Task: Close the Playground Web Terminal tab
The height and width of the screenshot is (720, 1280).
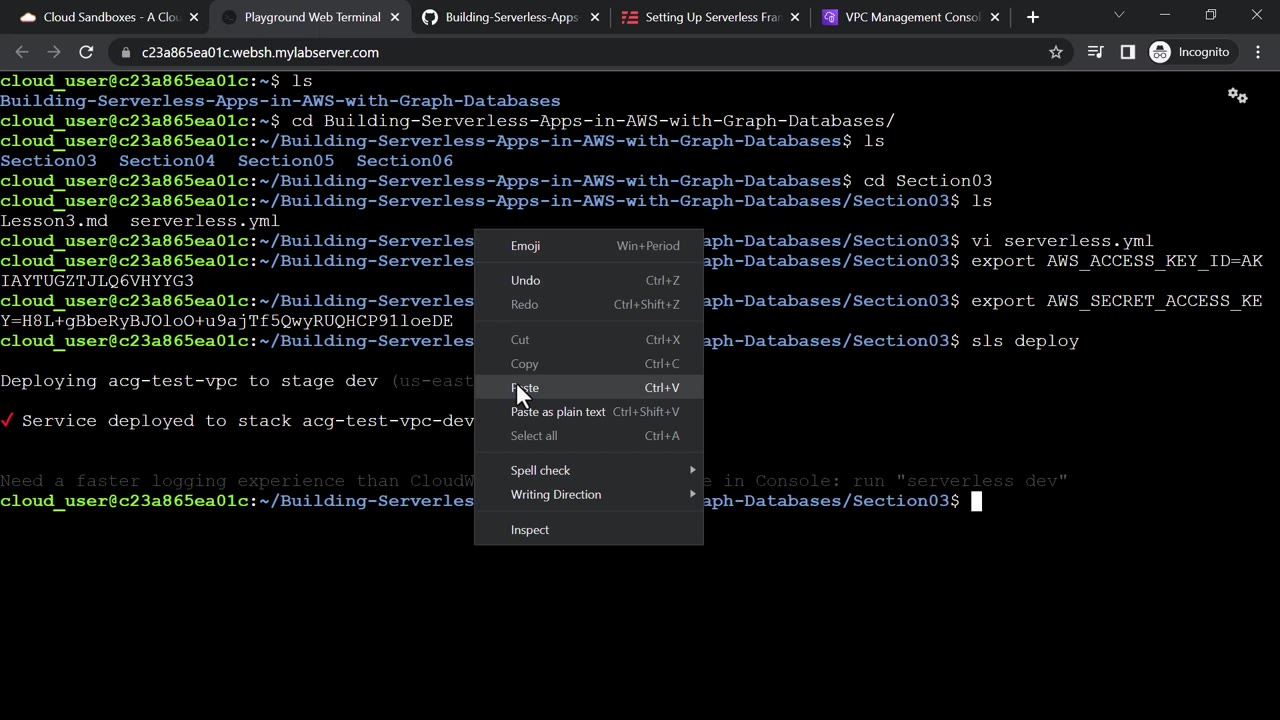Action: click(x=394, y=17)
